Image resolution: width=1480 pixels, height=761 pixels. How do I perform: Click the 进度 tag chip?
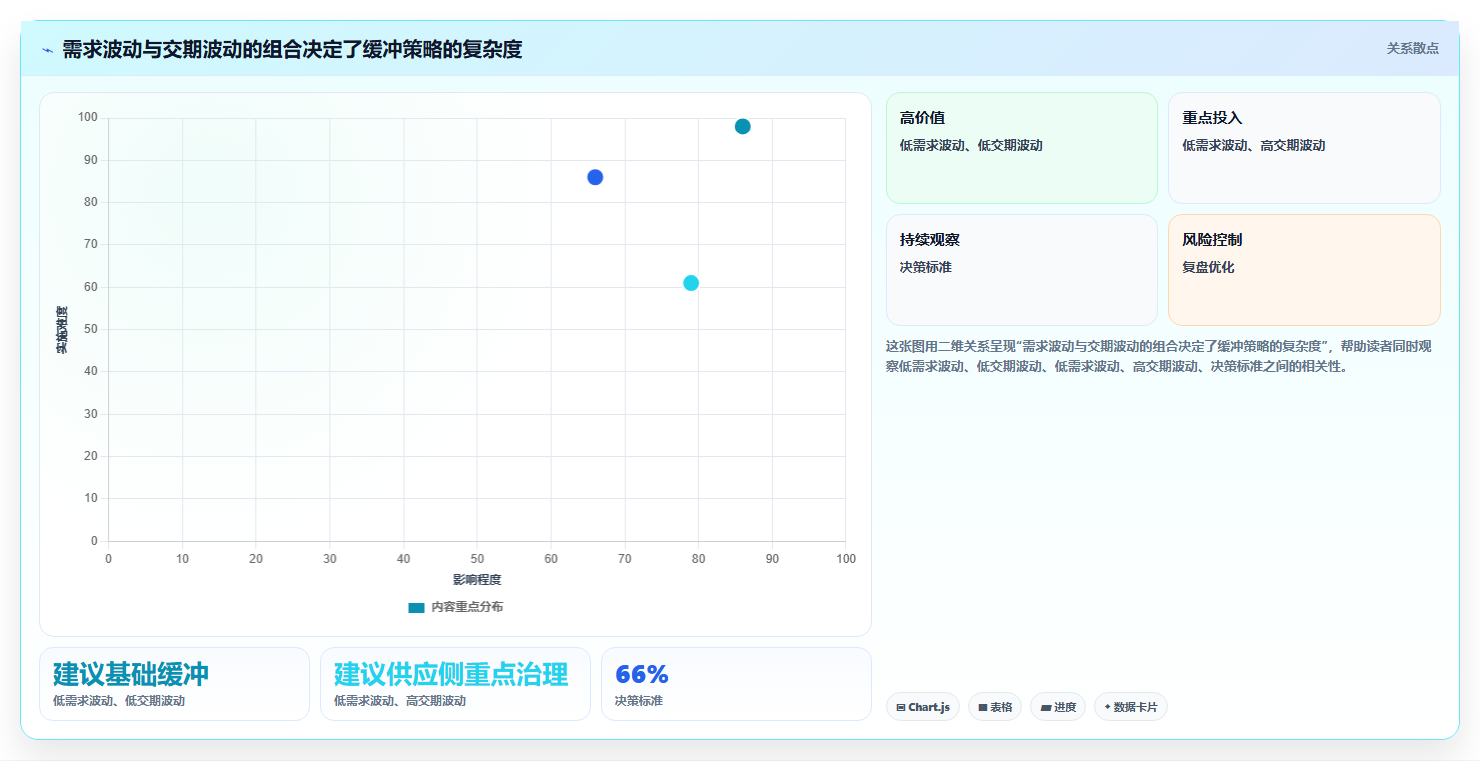click(1057, 707)
